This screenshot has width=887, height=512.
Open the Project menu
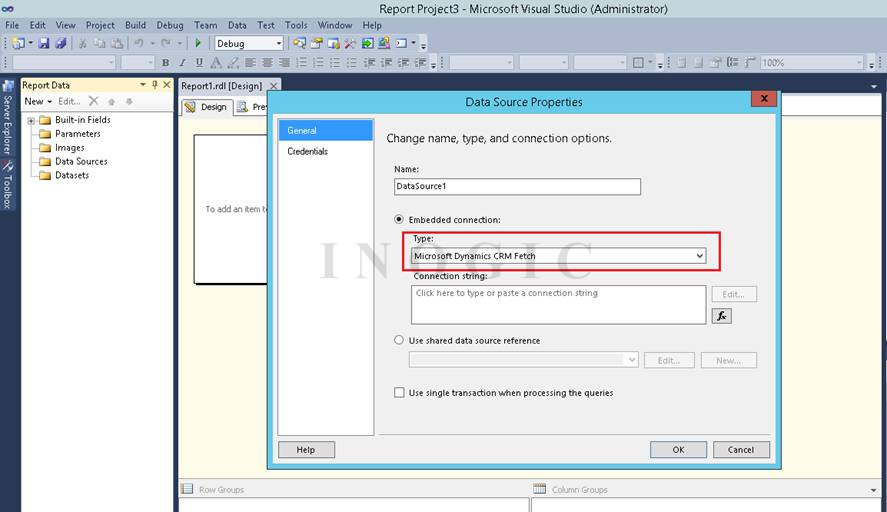click(x=100, y=25)
